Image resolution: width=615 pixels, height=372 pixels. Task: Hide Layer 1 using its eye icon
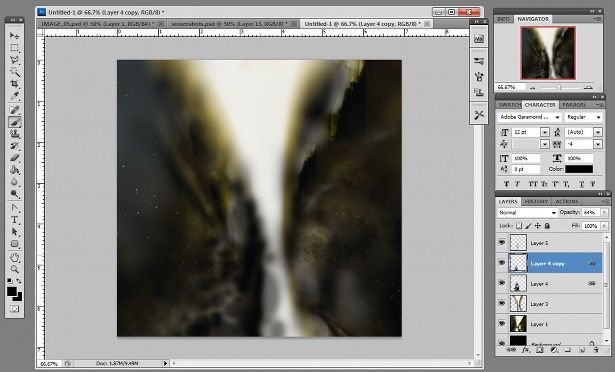(x=502, y=324)
